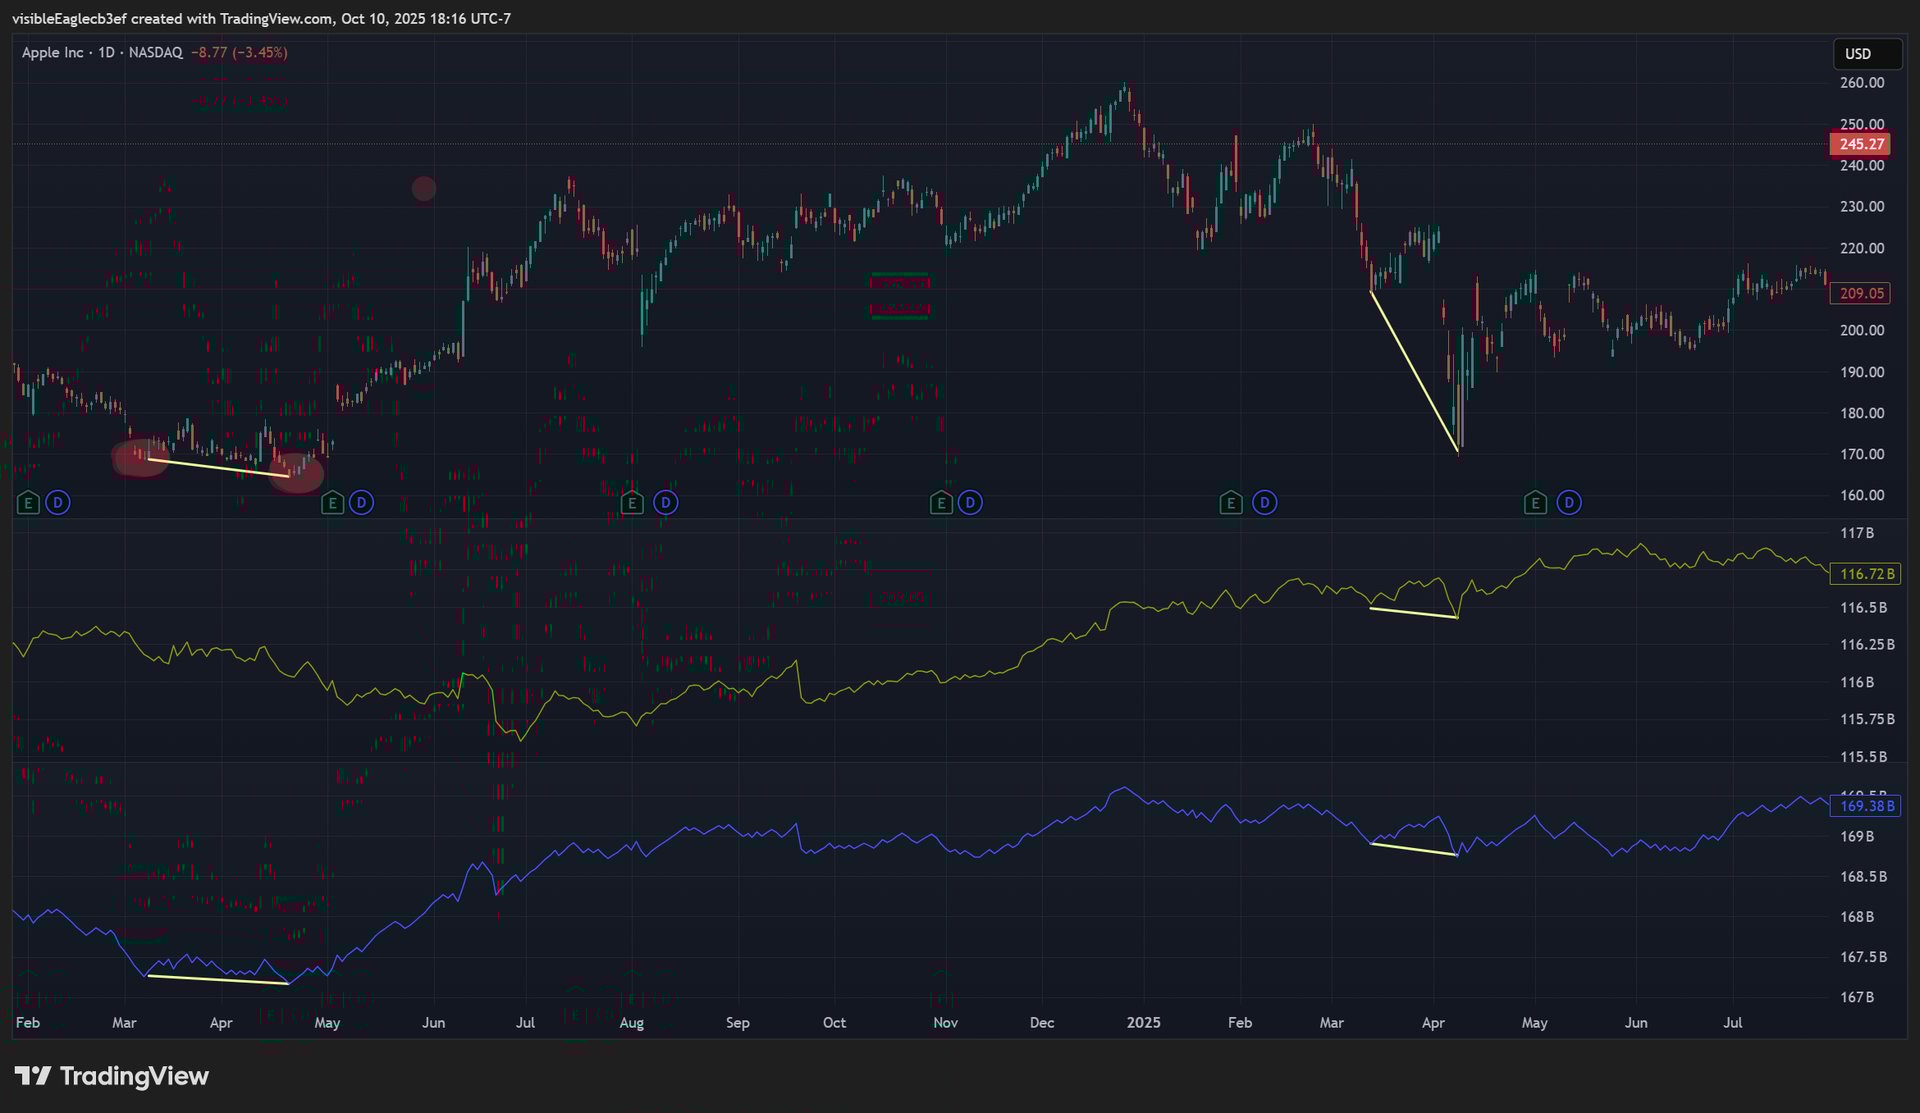This screenshot has height=1113, width=1920.
Task: Click the earnings E icon near November
Action: pos(941,503)
